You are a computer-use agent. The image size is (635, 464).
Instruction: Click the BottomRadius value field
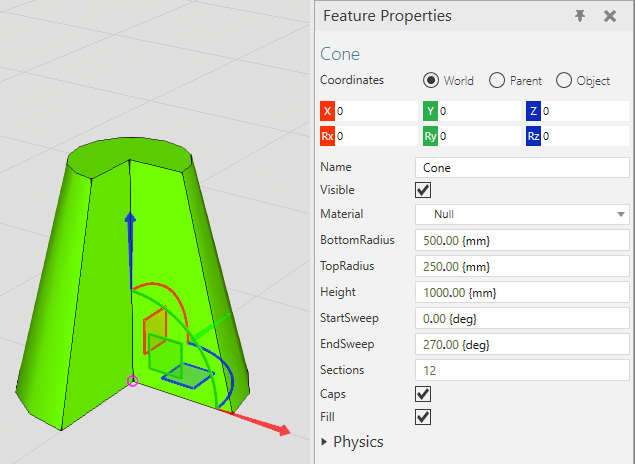tap(521, 241)
